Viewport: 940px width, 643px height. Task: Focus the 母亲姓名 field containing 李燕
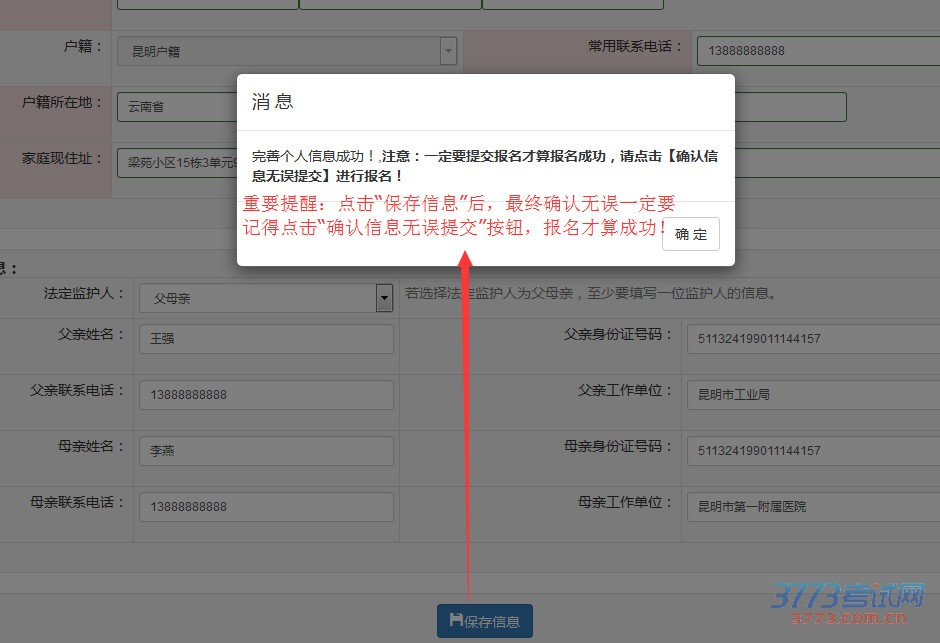[265, 451]
